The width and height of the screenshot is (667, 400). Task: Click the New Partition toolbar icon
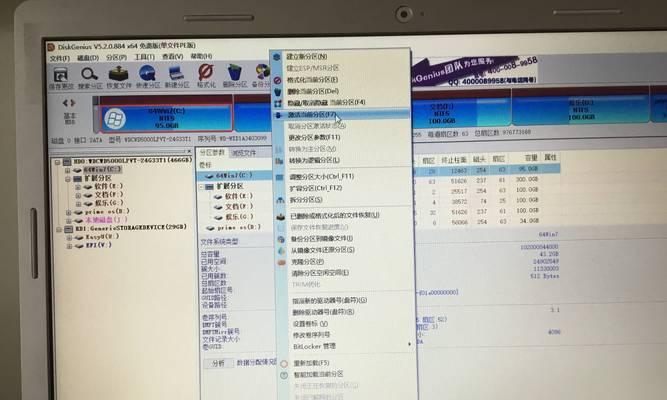[176, 73]
